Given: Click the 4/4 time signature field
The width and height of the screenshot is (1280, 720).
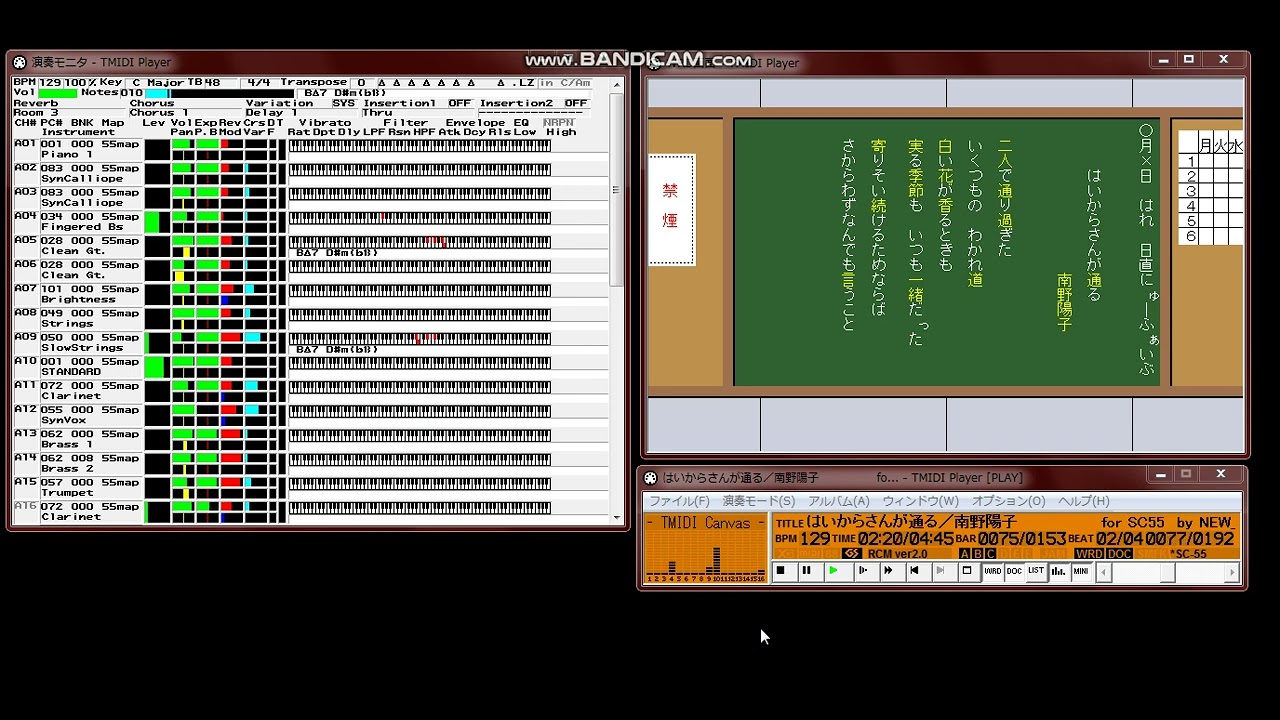Looking at the screenshot, I should coord(259,83).
